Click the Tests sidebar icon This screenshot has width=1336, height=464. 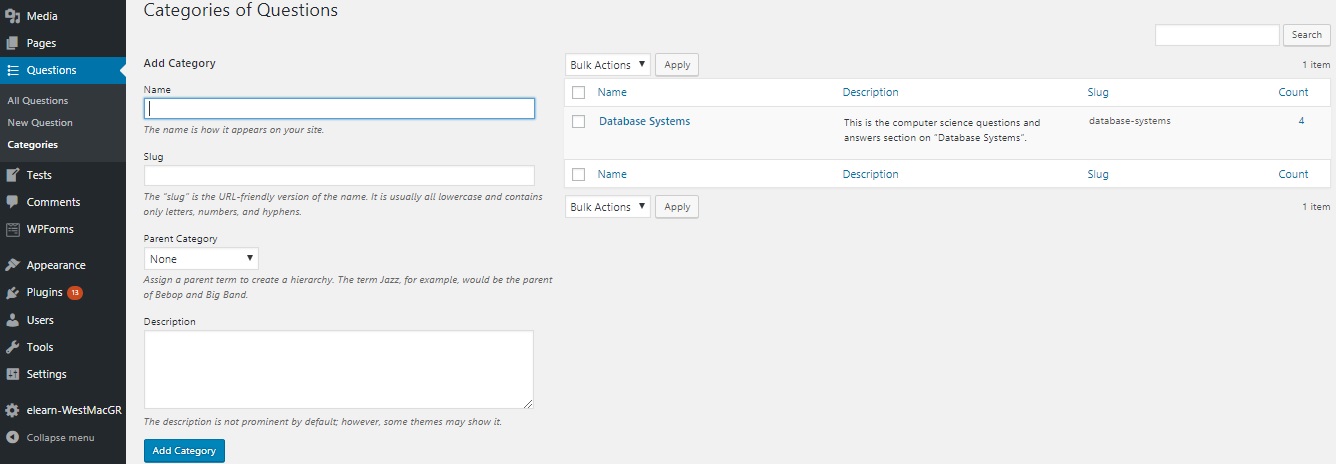(x=13, y=175)
